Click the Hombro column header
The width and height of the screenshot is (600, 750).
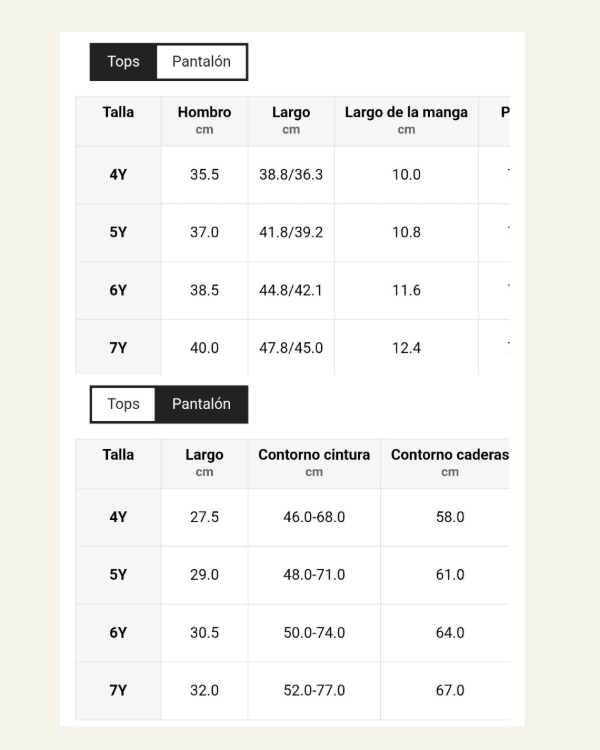pyautogui.click(x=204, y=120)
